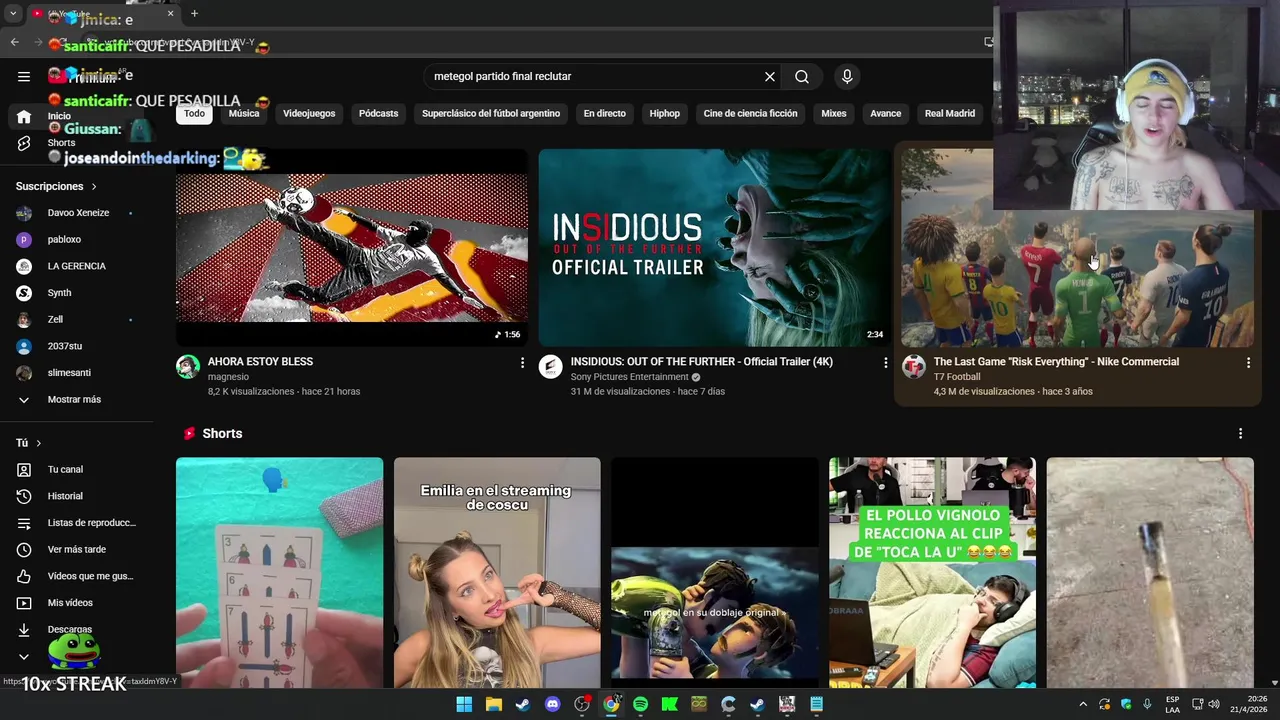
Task: Play INSIDIOUS Official Trailer thumbnail
Action: point(714,248)
